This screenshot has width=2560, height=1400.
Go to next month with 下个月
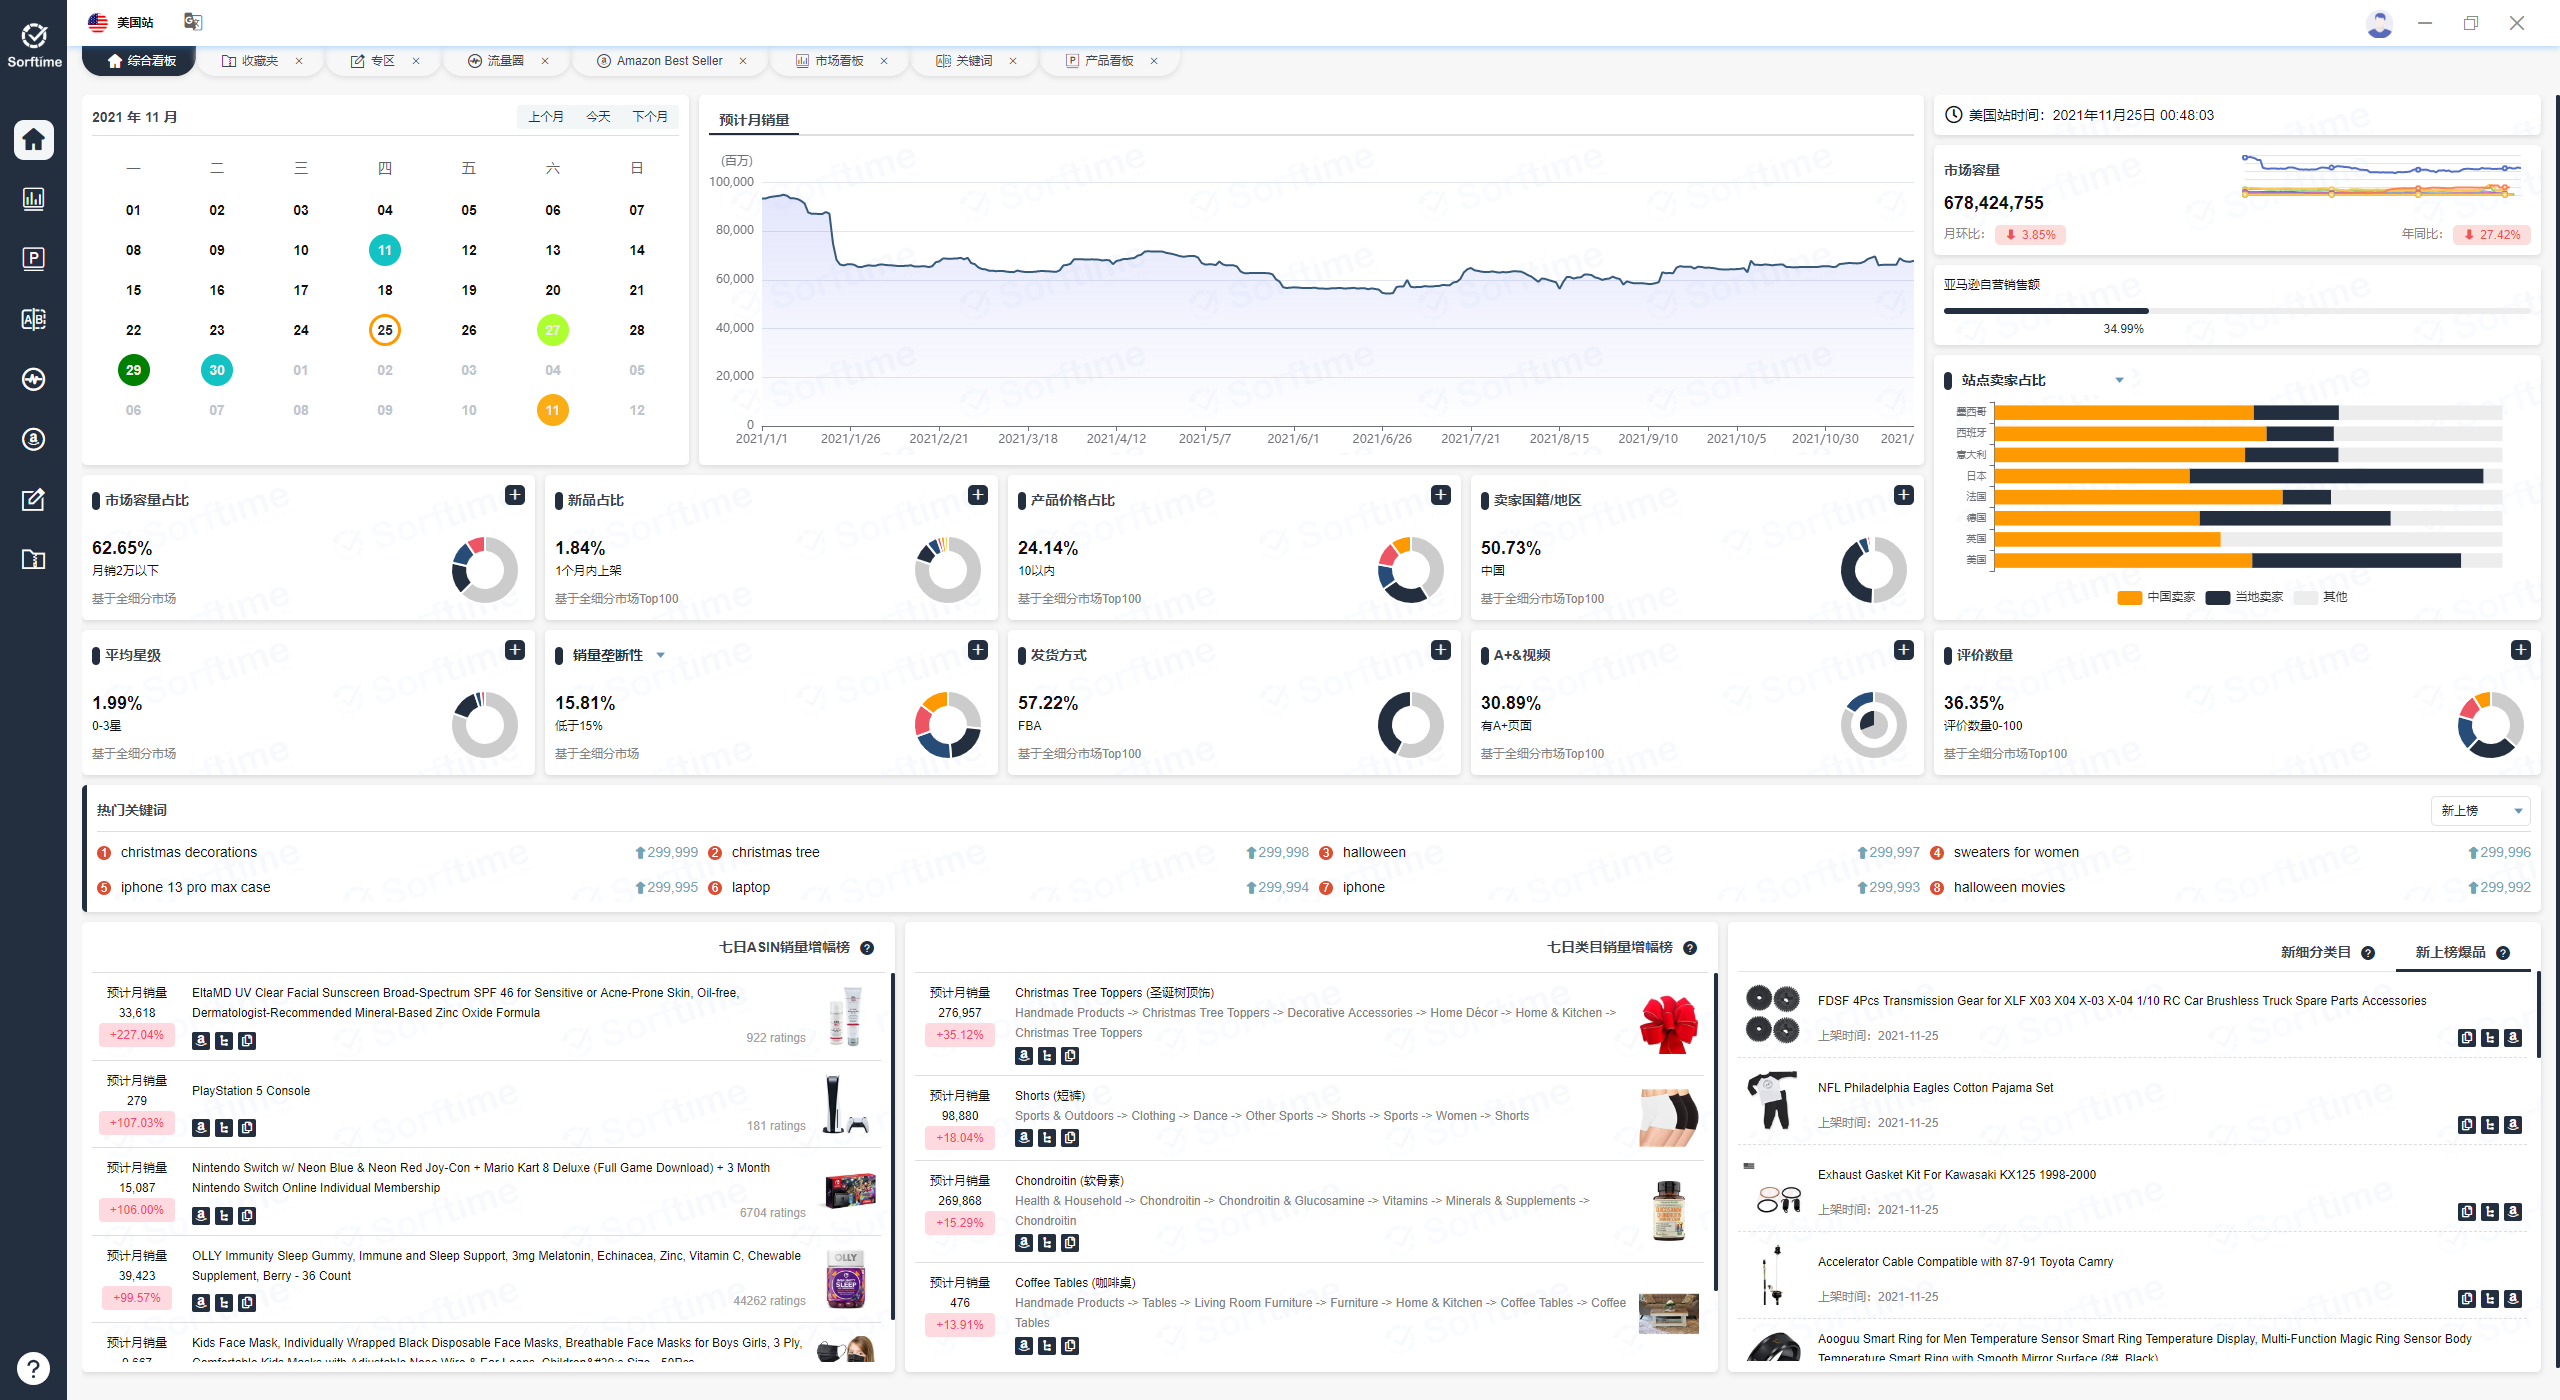pos(650,117)
